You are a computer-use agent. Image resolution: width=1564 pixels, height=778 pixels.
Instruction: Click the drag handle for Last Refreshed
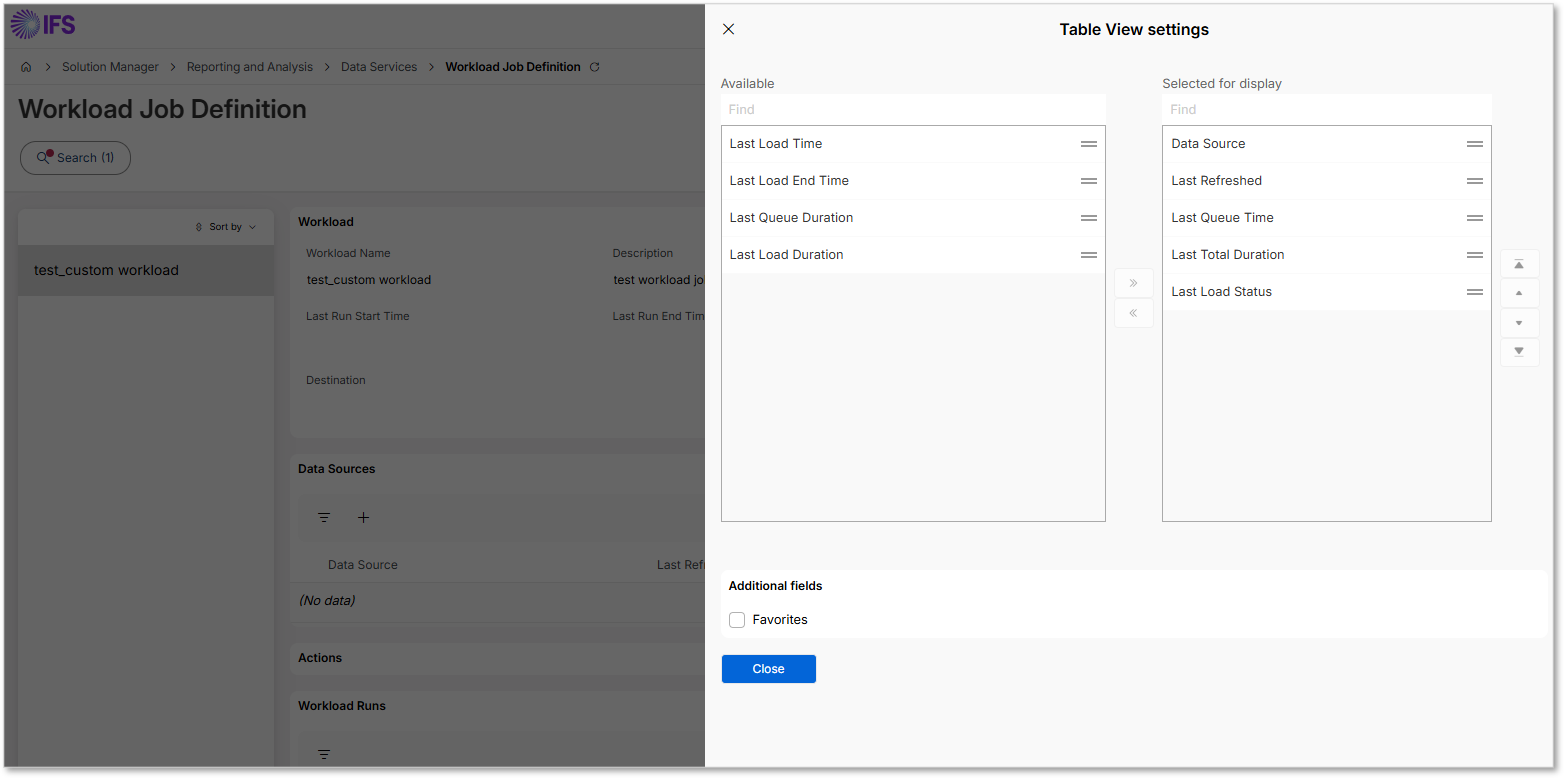point(1475,181)
